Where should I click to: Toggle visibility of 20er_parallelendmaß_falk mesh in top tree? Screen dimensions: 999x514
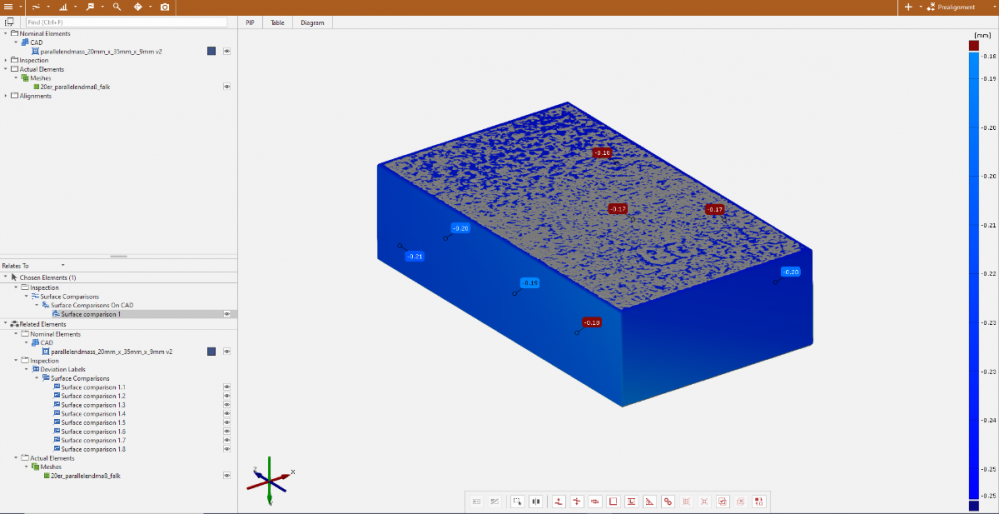pyautogui.click(x=227, y=87)
